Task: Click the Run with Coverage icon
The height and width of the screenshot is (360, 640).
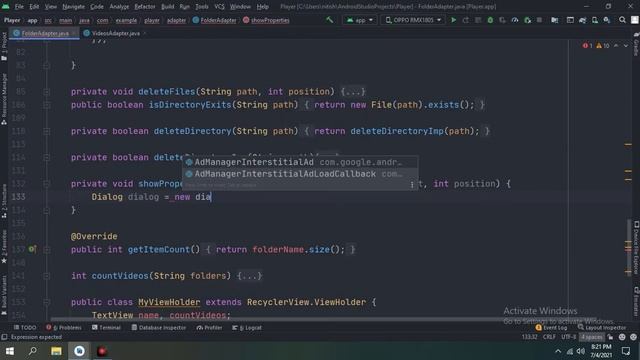Action: pos(502,20)
